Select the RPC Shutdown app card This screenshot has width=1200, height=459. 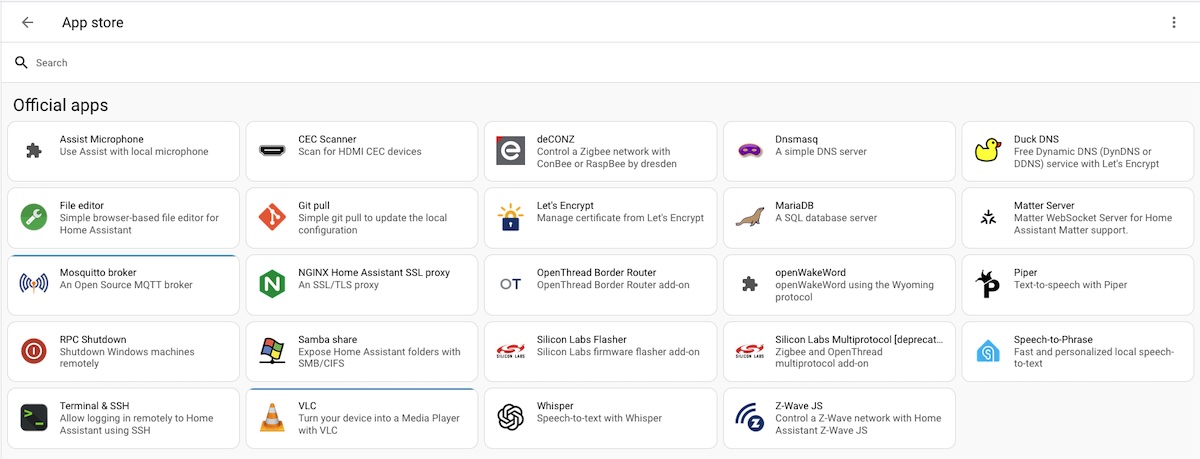(x=123, y=351)
